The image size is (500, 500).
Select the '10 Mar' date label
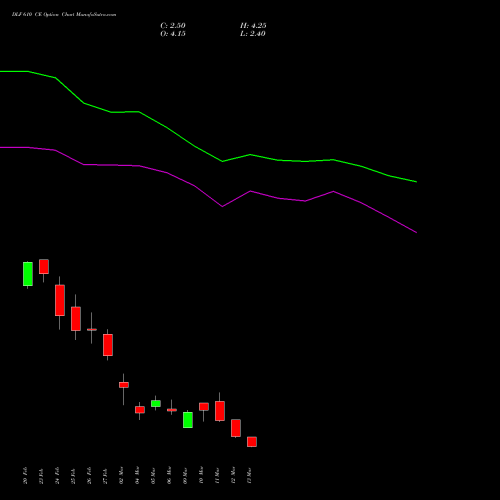click(202, 476)
